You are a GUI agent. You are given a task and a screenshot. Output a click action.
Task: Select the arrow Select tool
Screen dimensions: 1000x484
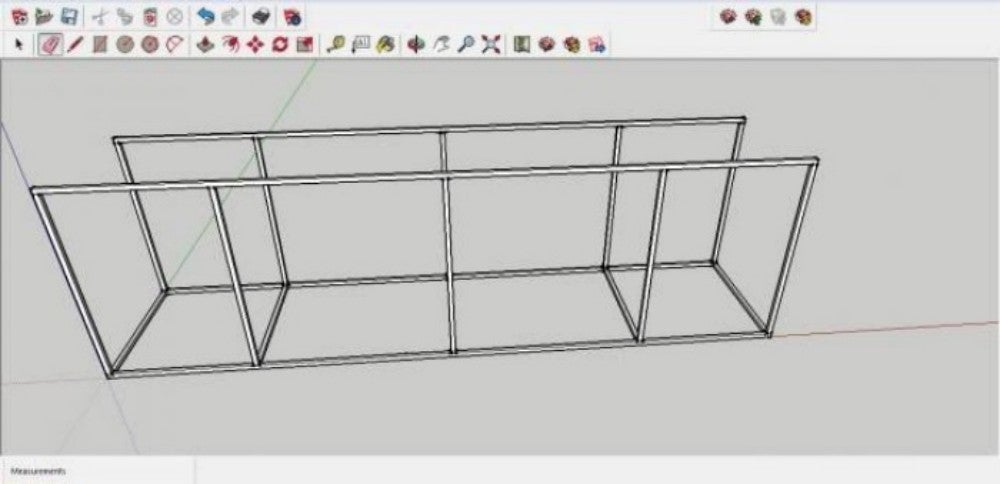[19, 45]
